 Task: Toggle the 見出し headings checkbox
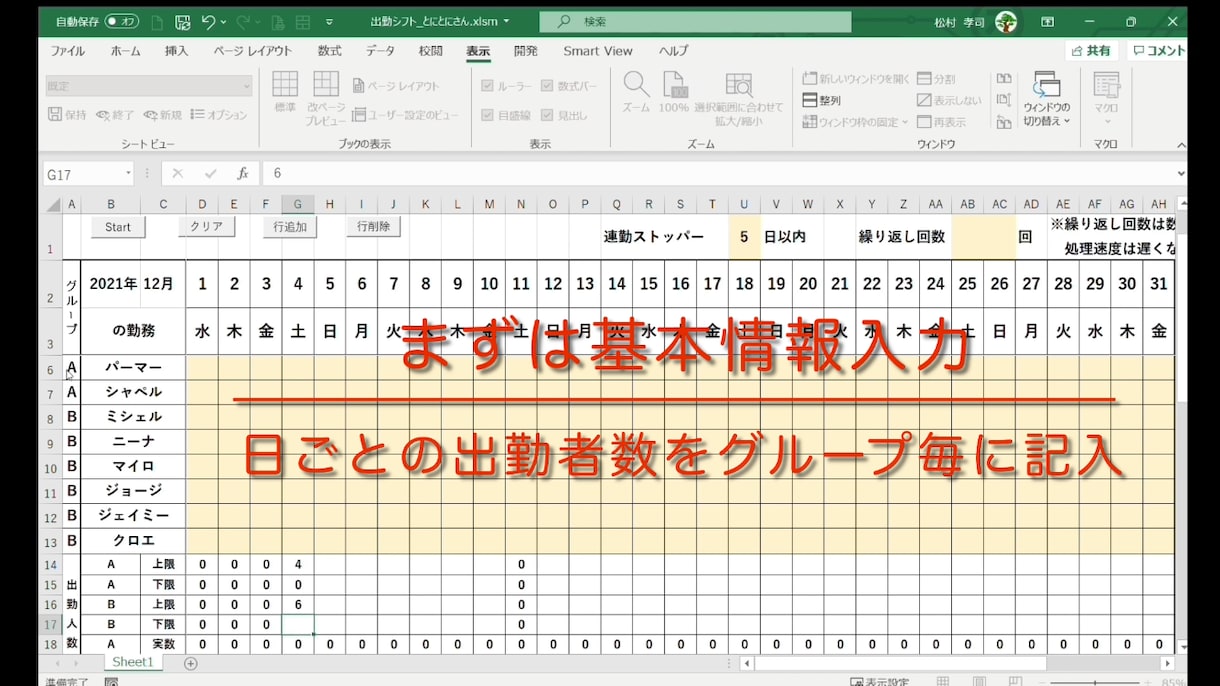(x=564, y=115)
